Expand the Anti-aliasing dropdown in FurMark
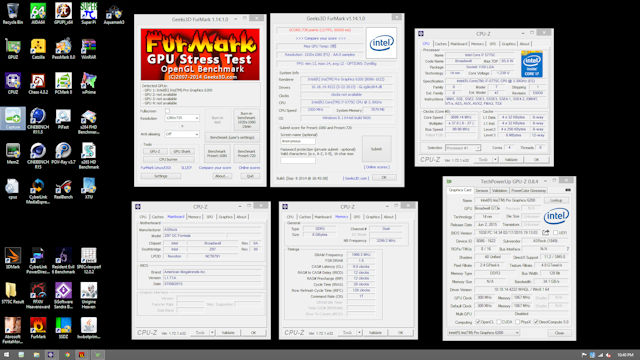 coord(182,134)
